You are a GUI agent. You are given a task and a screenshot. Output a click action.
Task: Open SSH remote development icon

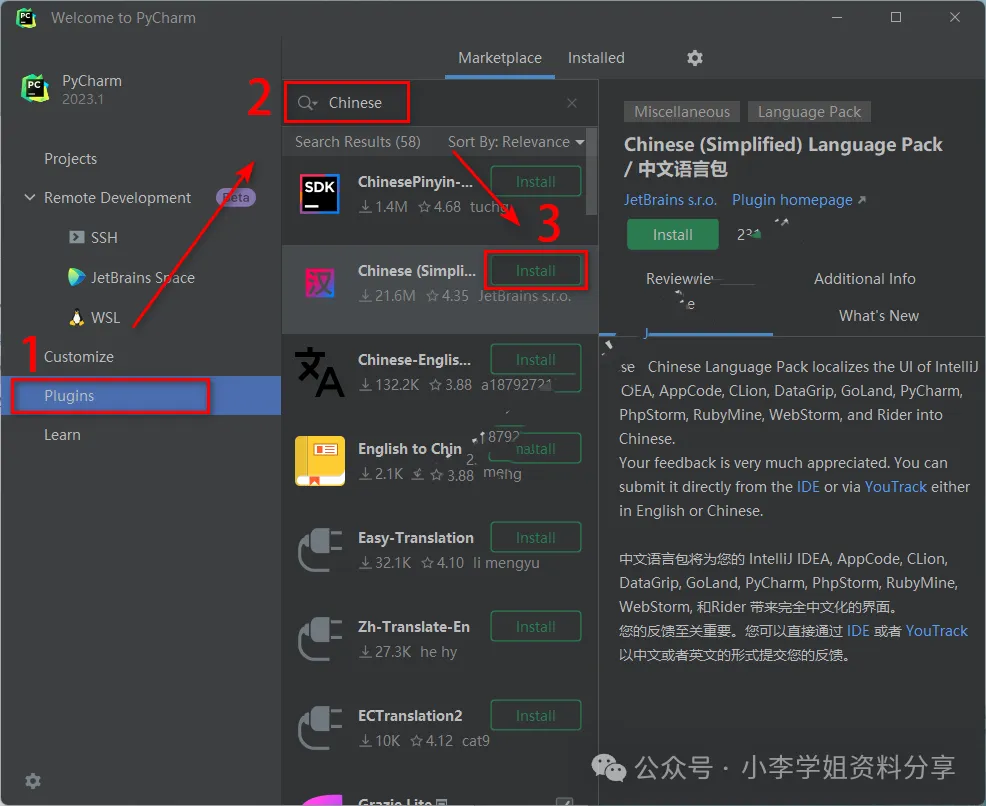pos(76,237)
